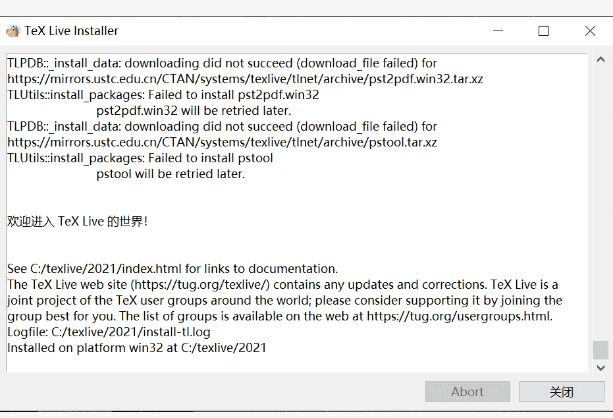Maximize the installer window

click(543, 31)
